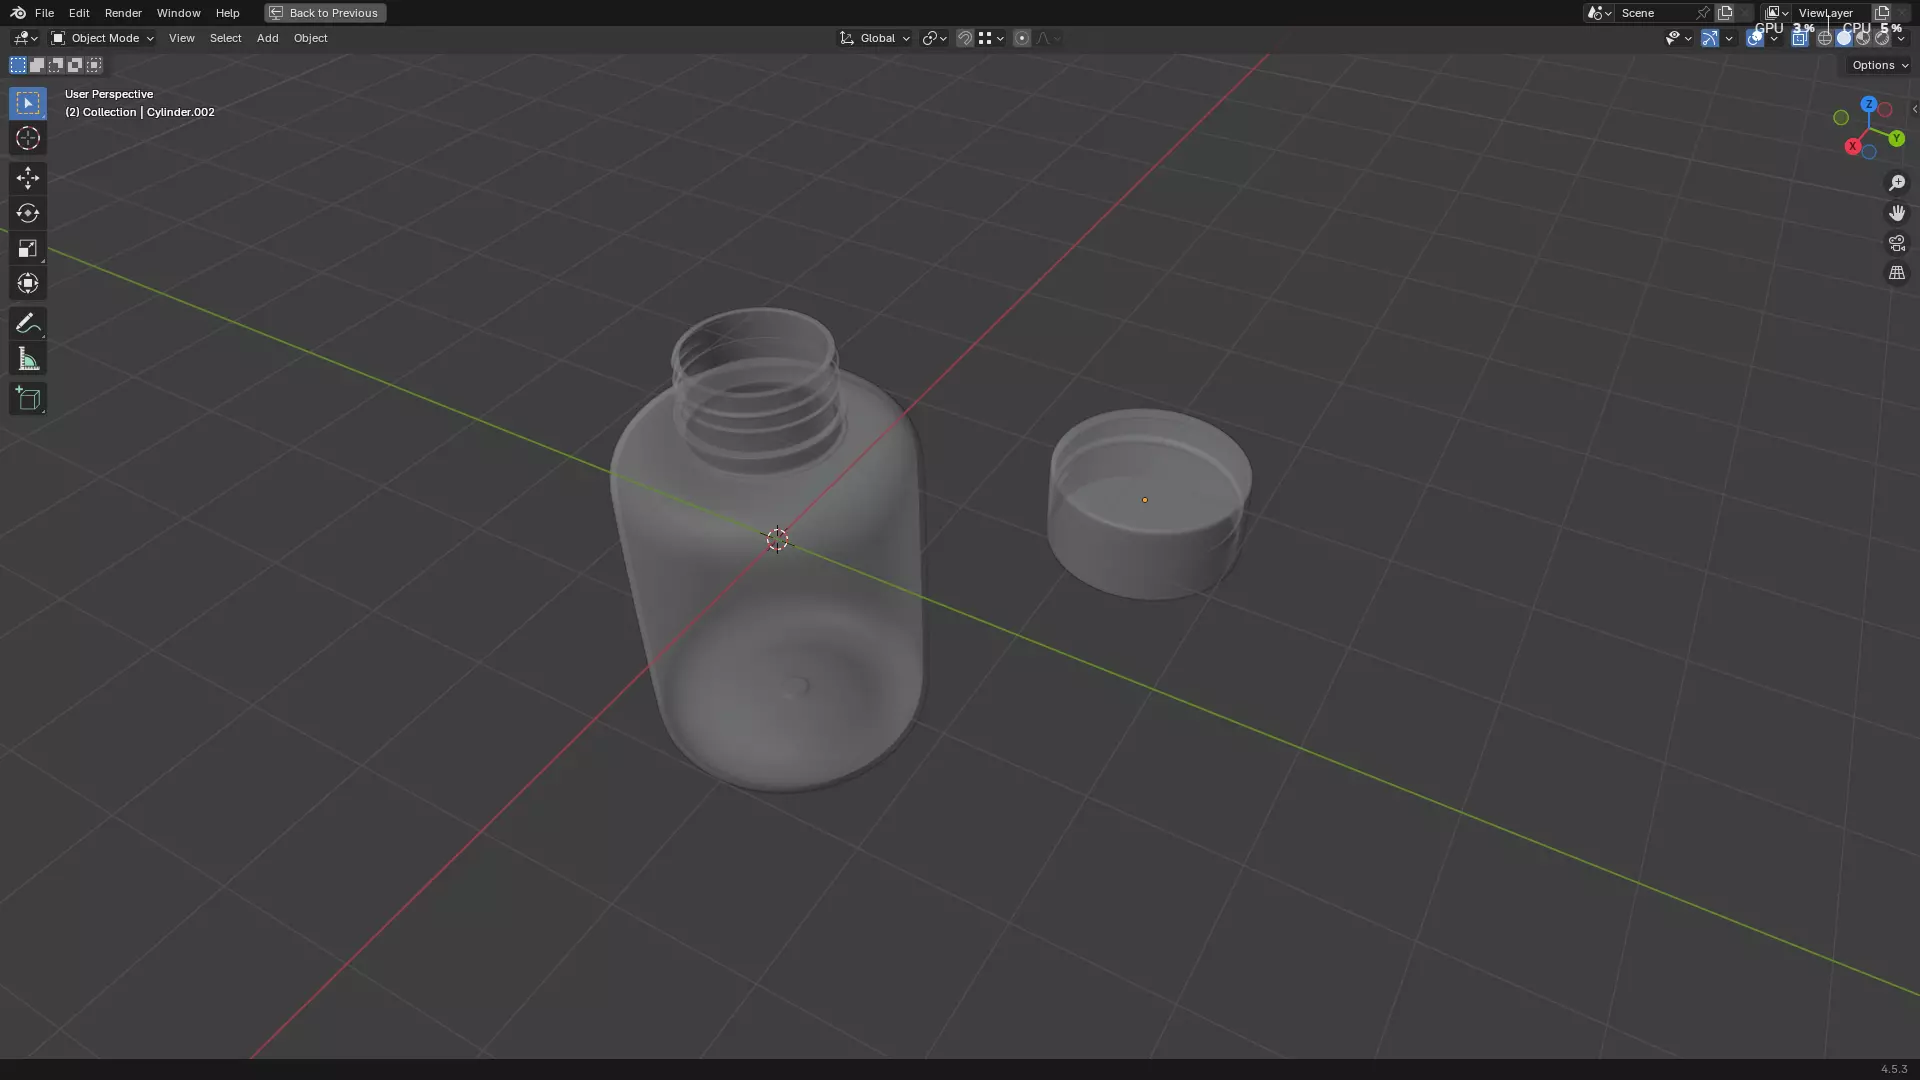This screenshot has height=1080, width=1920.
Task: Activate the Add Cube tool
Action: click(28, 399)
